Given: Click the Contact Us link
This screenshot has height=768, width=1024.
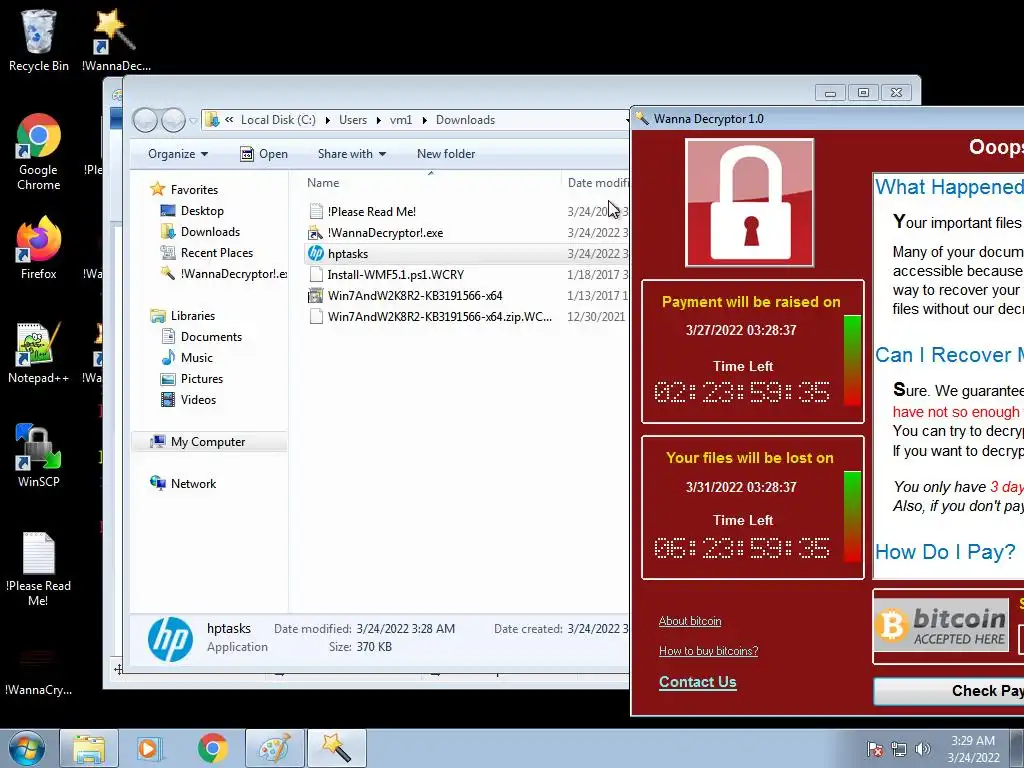Looking at the screenshot, I should 697,682.
